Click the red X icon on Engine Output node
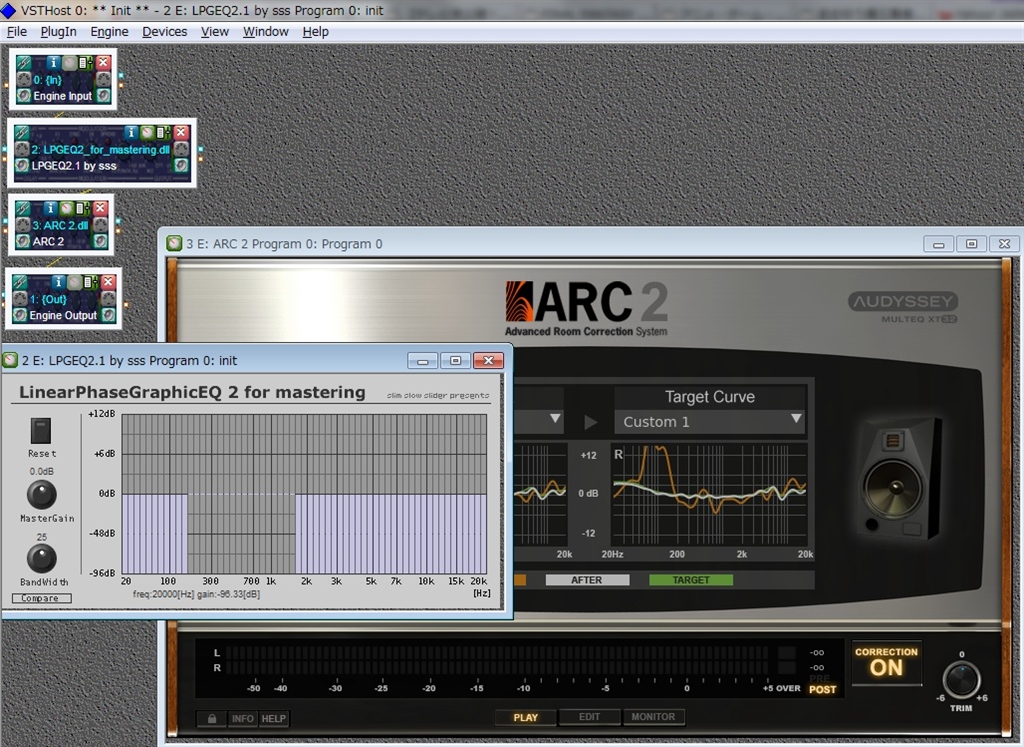Viewport: 1024px width, 747px height. pyautogui.click(x=108, y=282)
